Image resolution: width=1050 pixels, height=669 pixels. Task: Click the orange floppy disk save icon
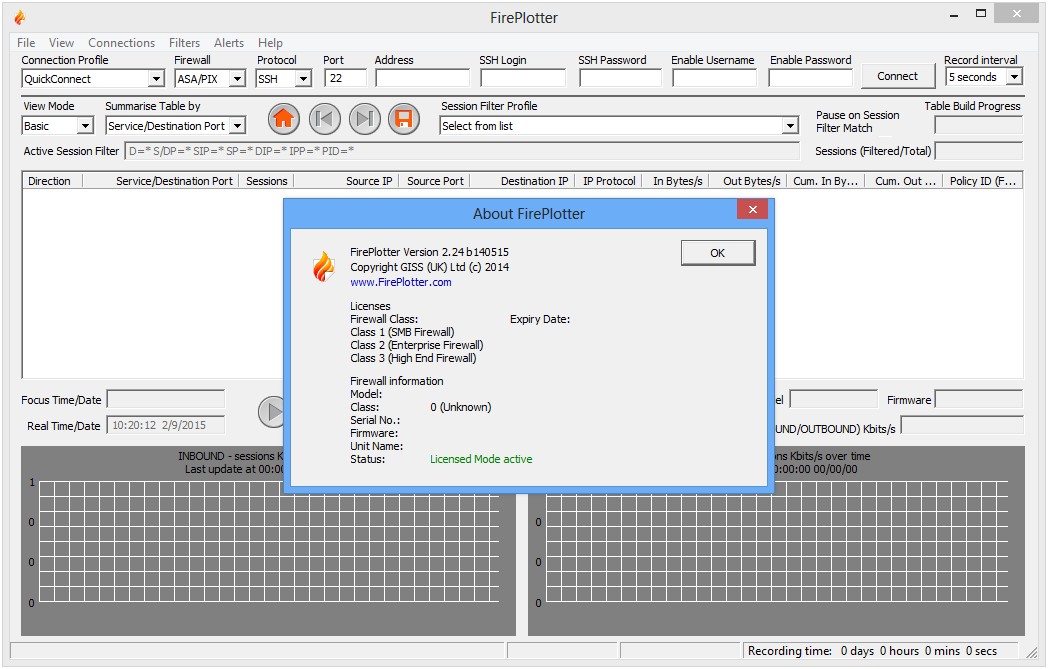pos(404,119)
